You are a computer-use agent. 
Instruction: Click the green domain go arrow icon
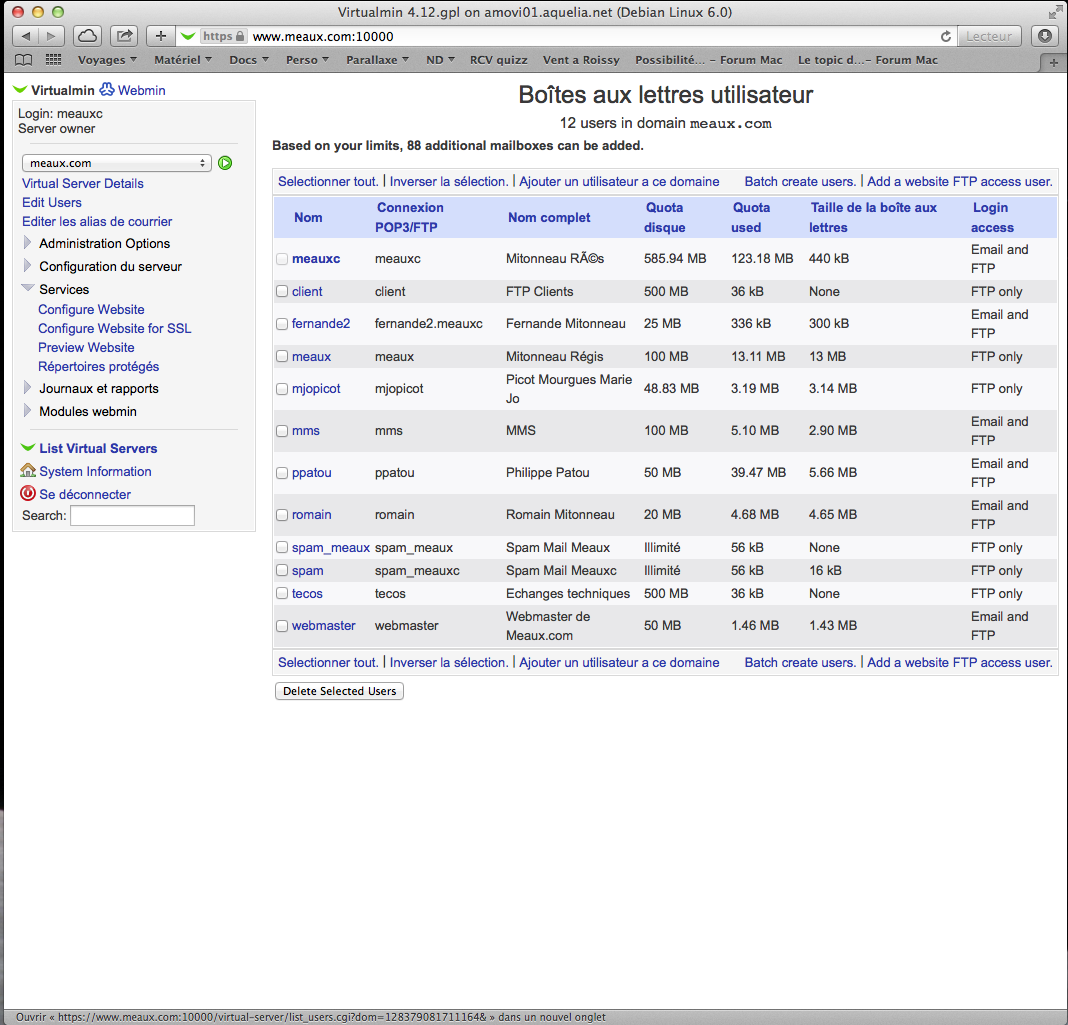click(225, 163)
